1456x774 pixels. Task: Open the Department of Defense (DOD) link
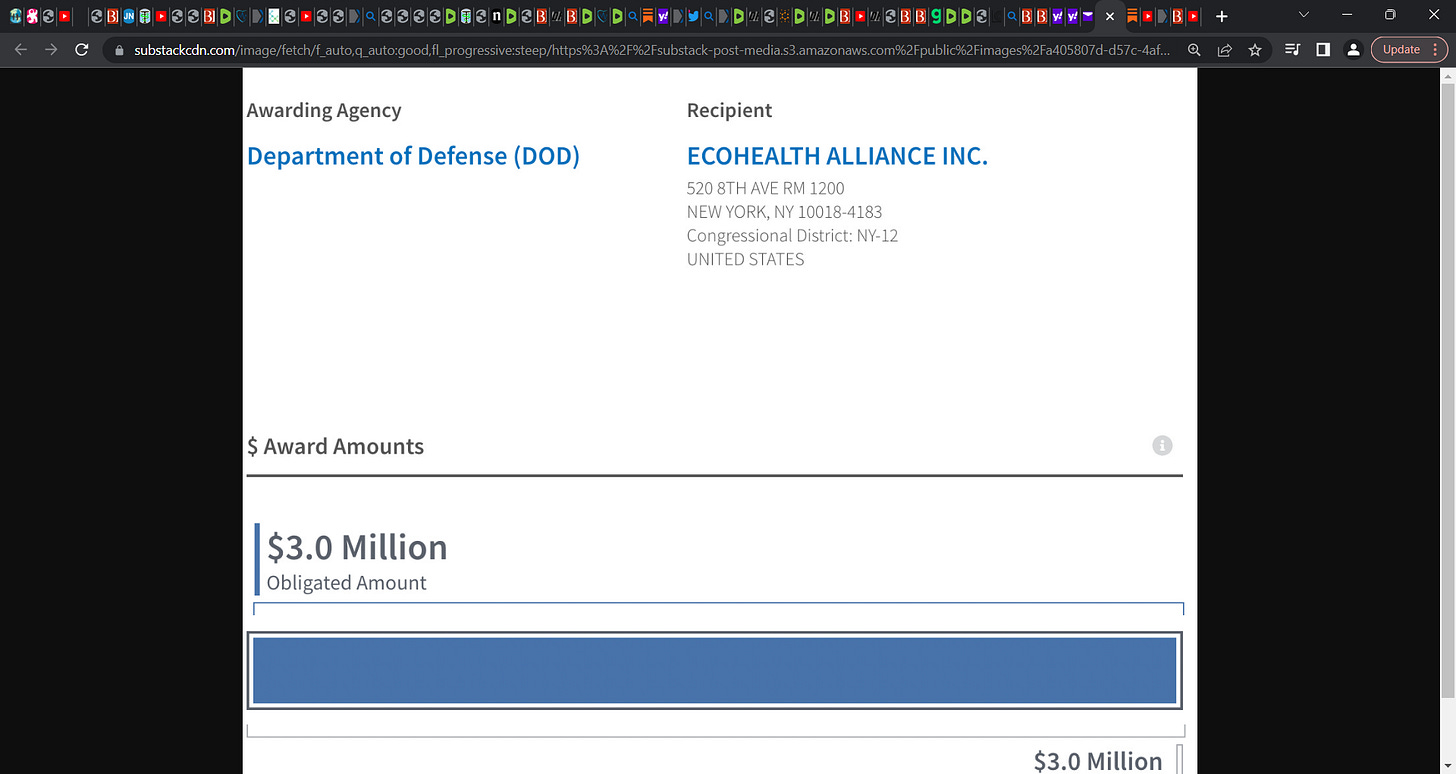(413, 156)
